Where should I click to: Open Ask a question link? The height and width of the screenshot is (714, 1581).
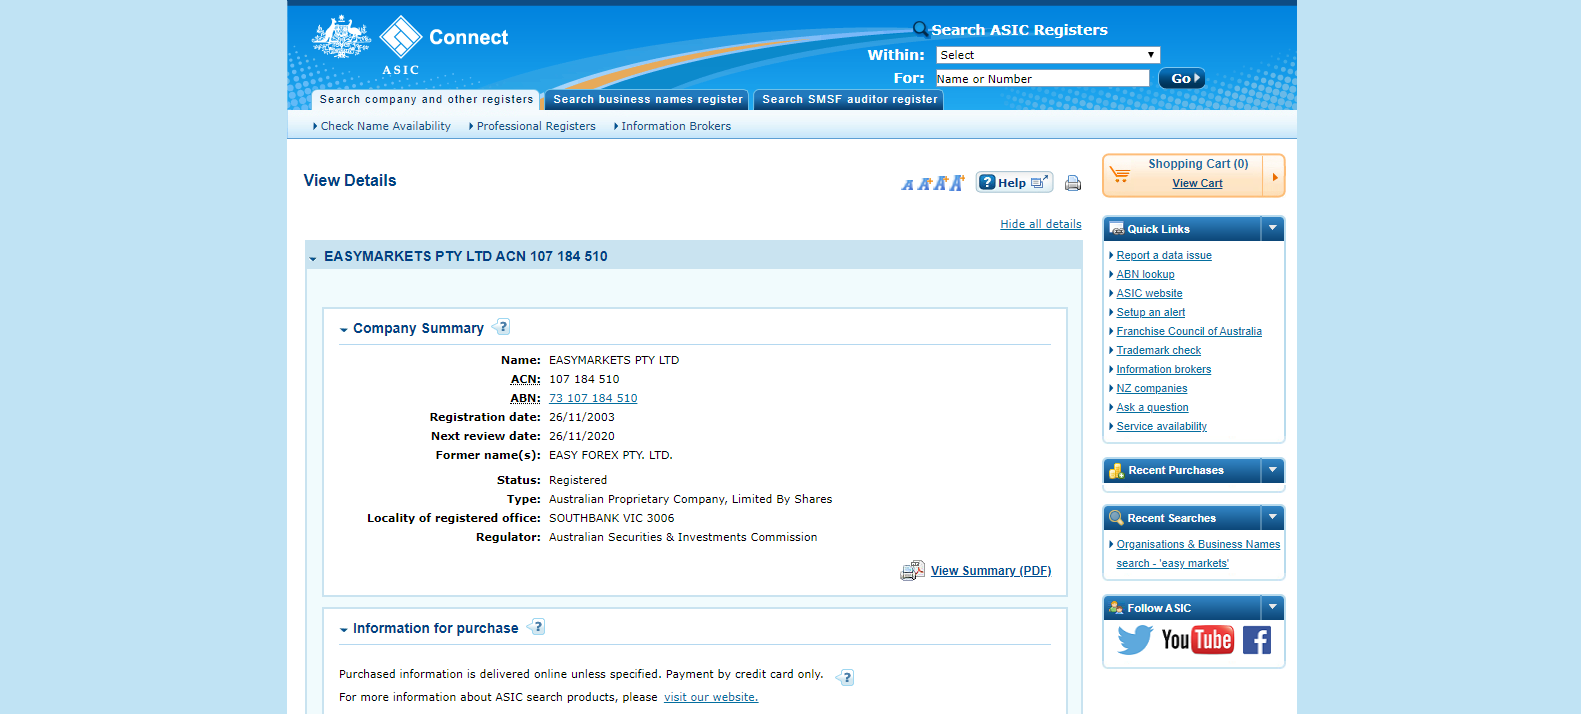pos(1152,407)
